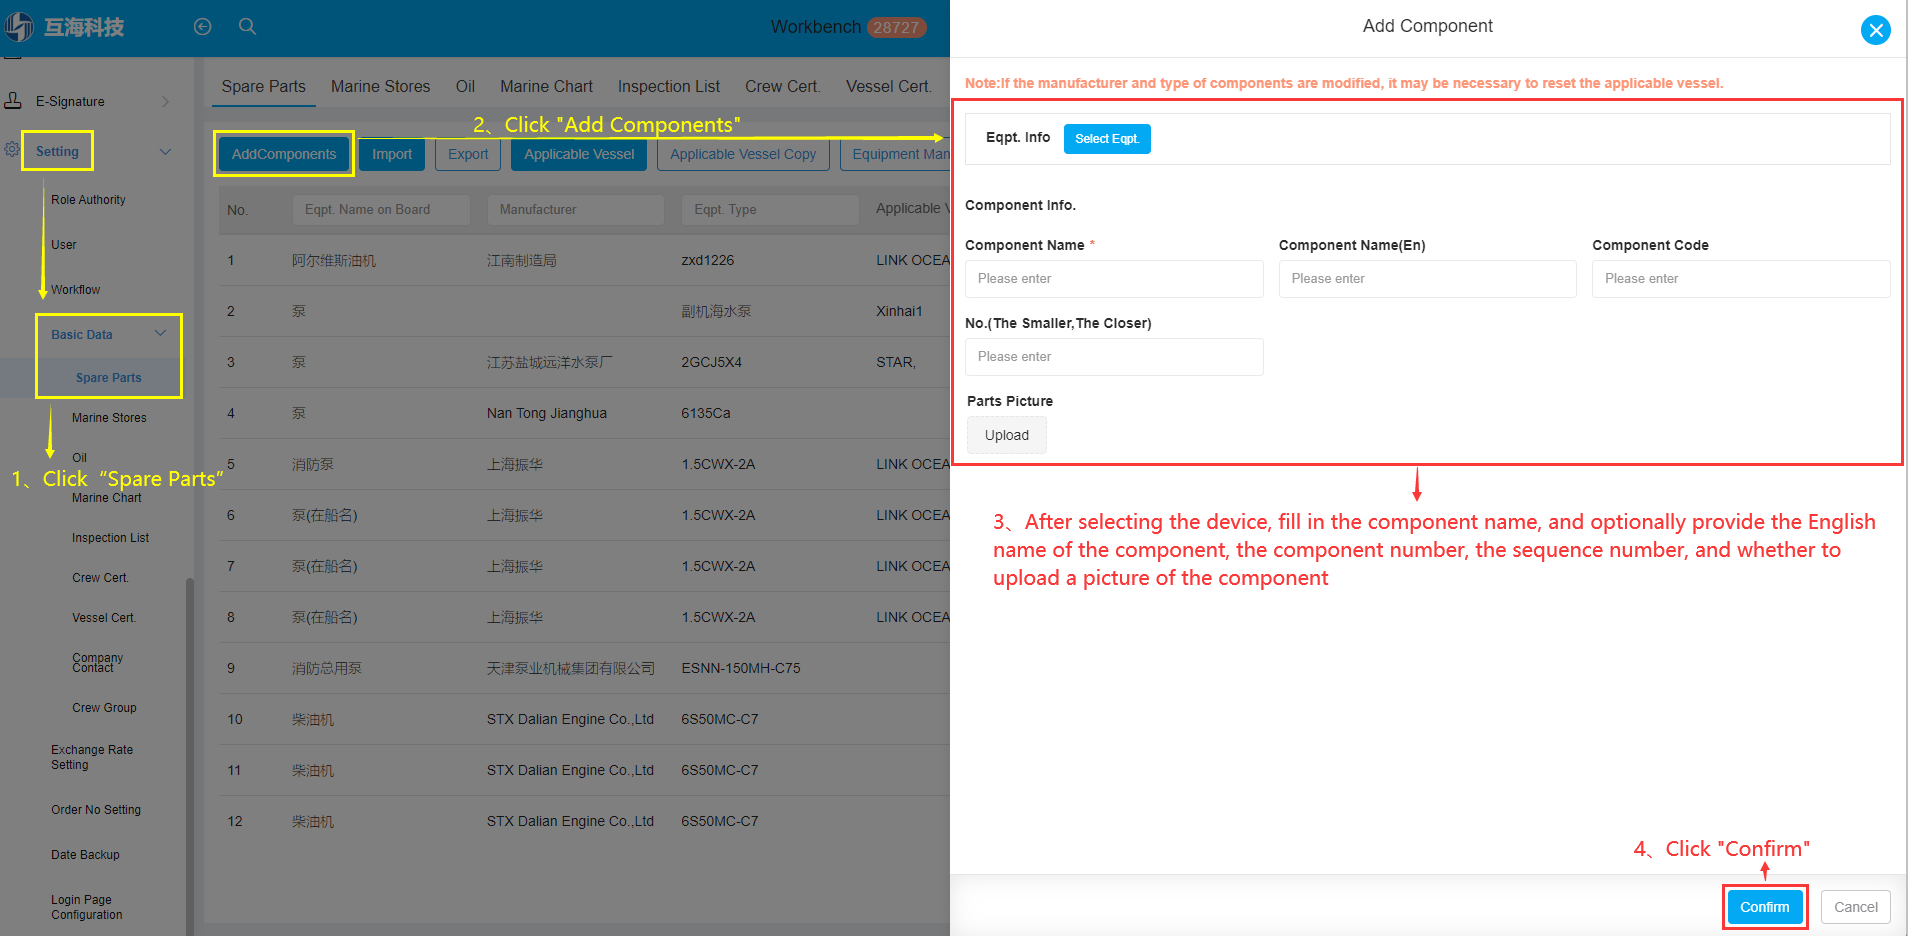This screenshot has height=936, width=1908.
Task: Cancel the Add Component dialog
Action: coord(1856,907)
